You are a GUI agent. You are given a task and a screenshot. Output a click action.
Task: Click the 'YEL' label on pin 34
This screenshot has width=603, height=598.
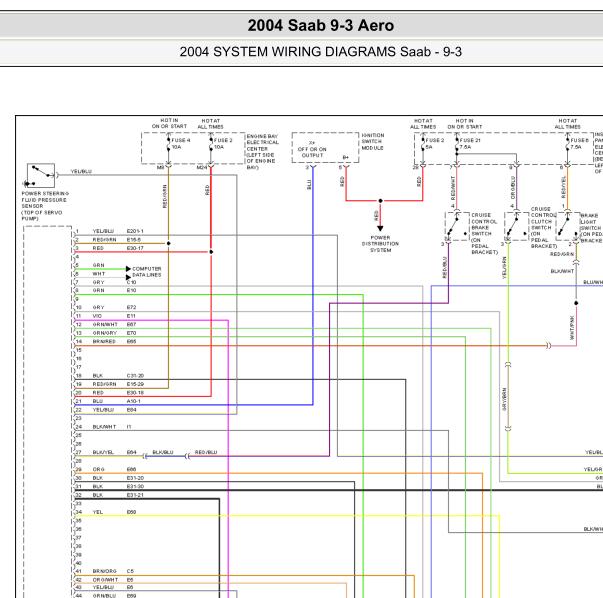coord(98,512)
